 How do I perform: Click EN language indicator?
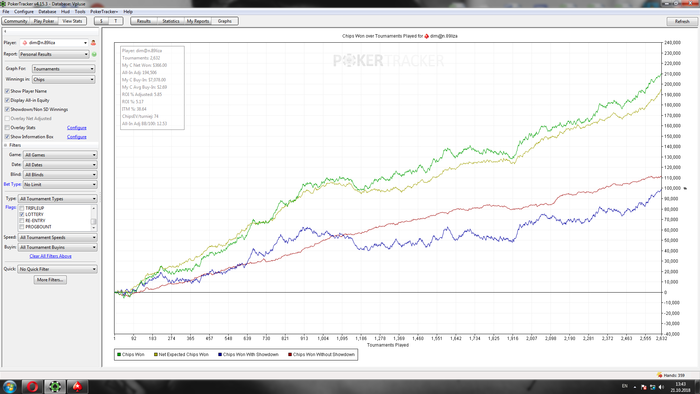tap(625, 386)
